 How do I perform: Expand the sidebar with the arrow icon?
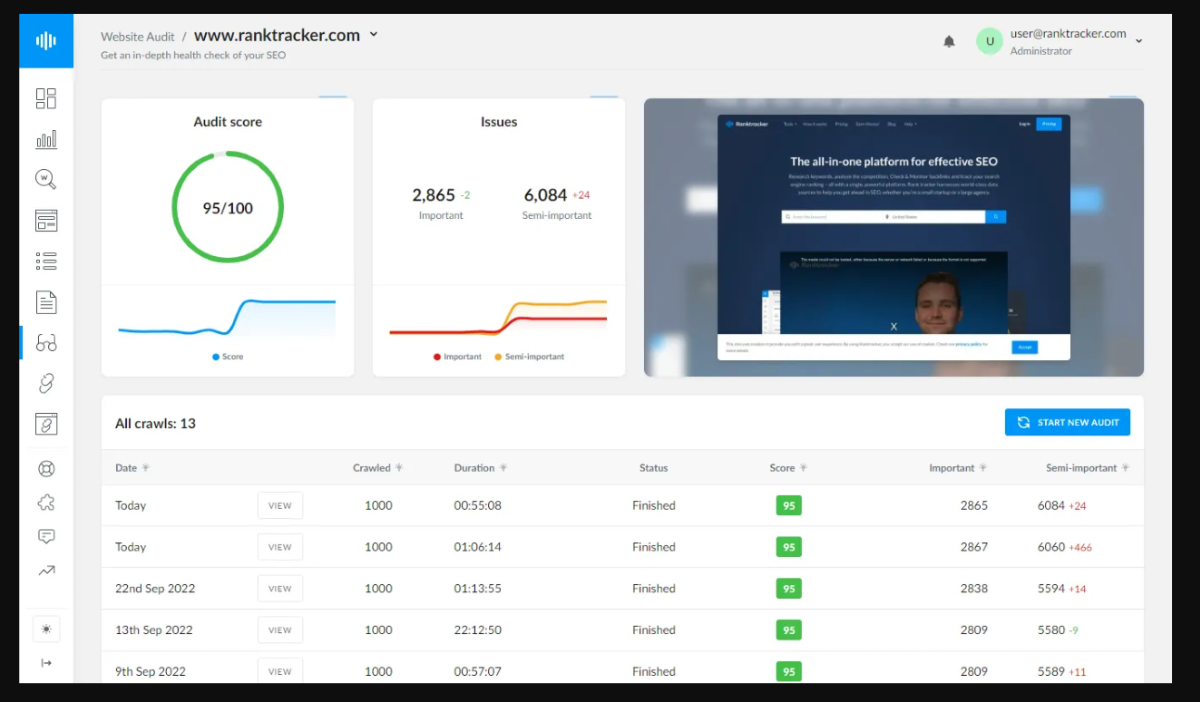pos(46,663)
